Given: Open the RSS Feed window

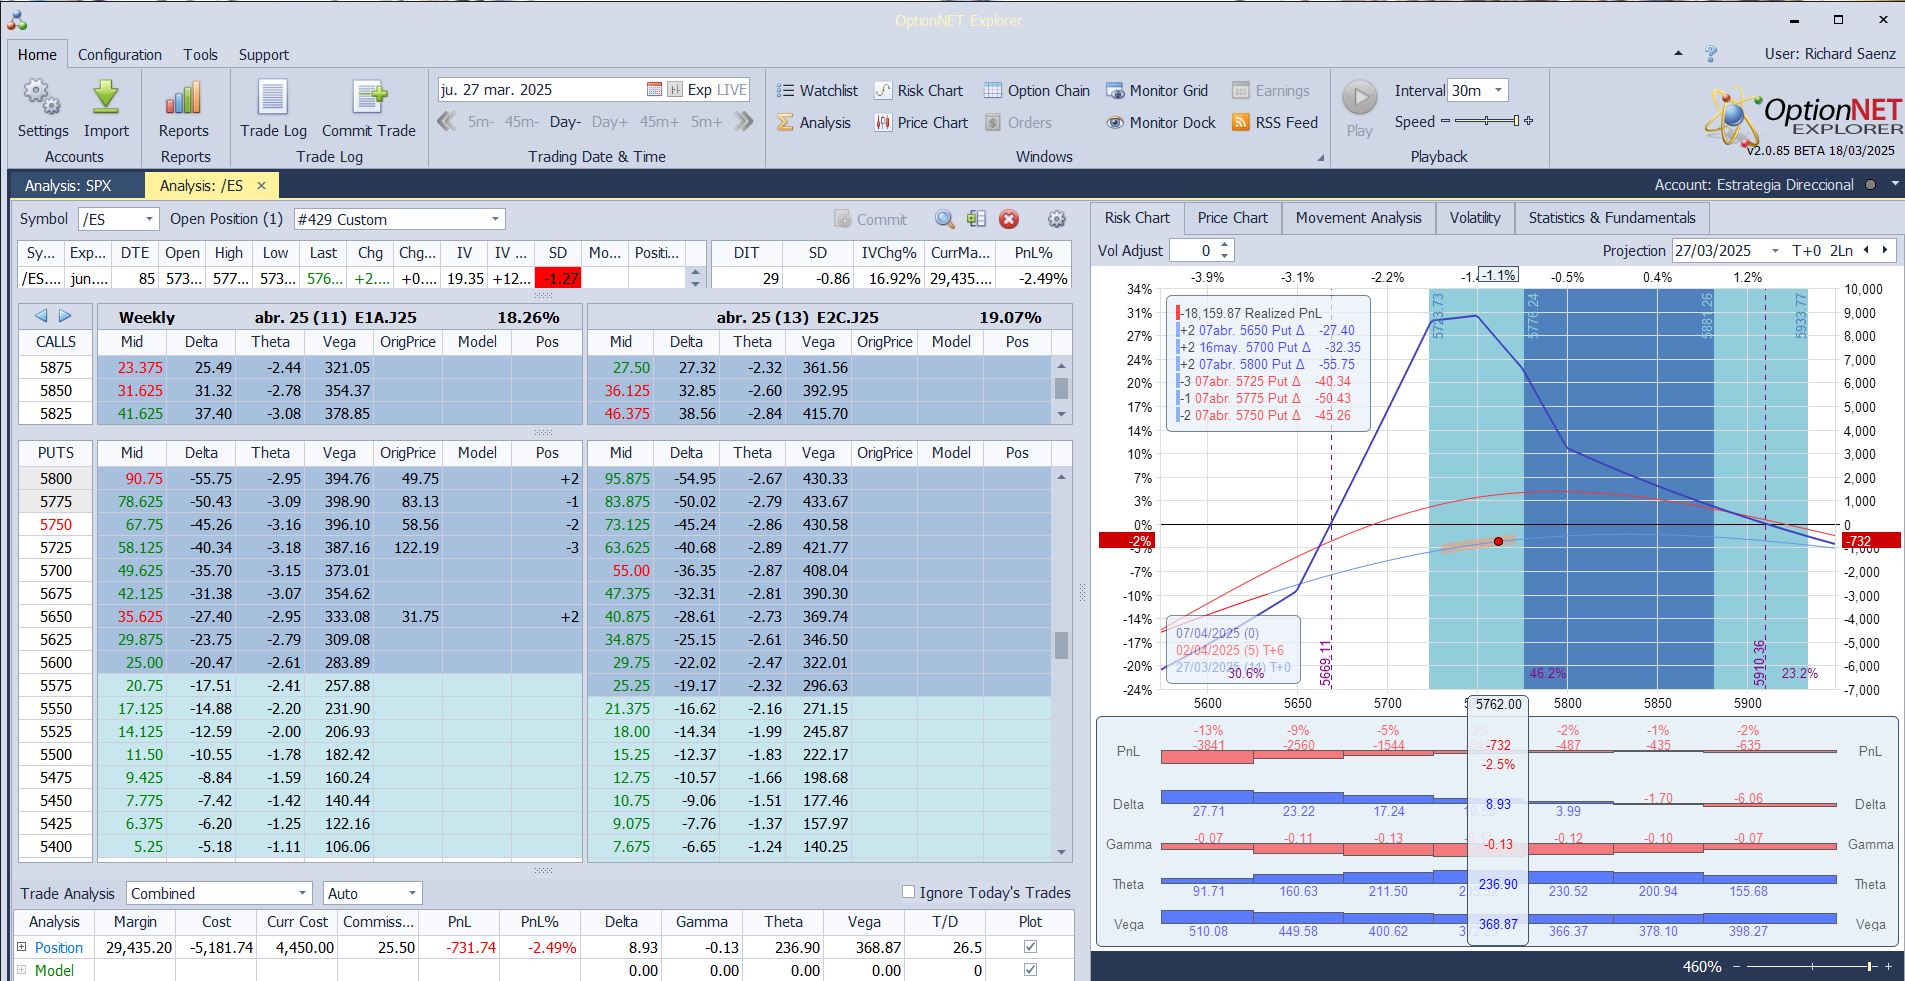Looking at the screenshot, I should point(1275,123).
